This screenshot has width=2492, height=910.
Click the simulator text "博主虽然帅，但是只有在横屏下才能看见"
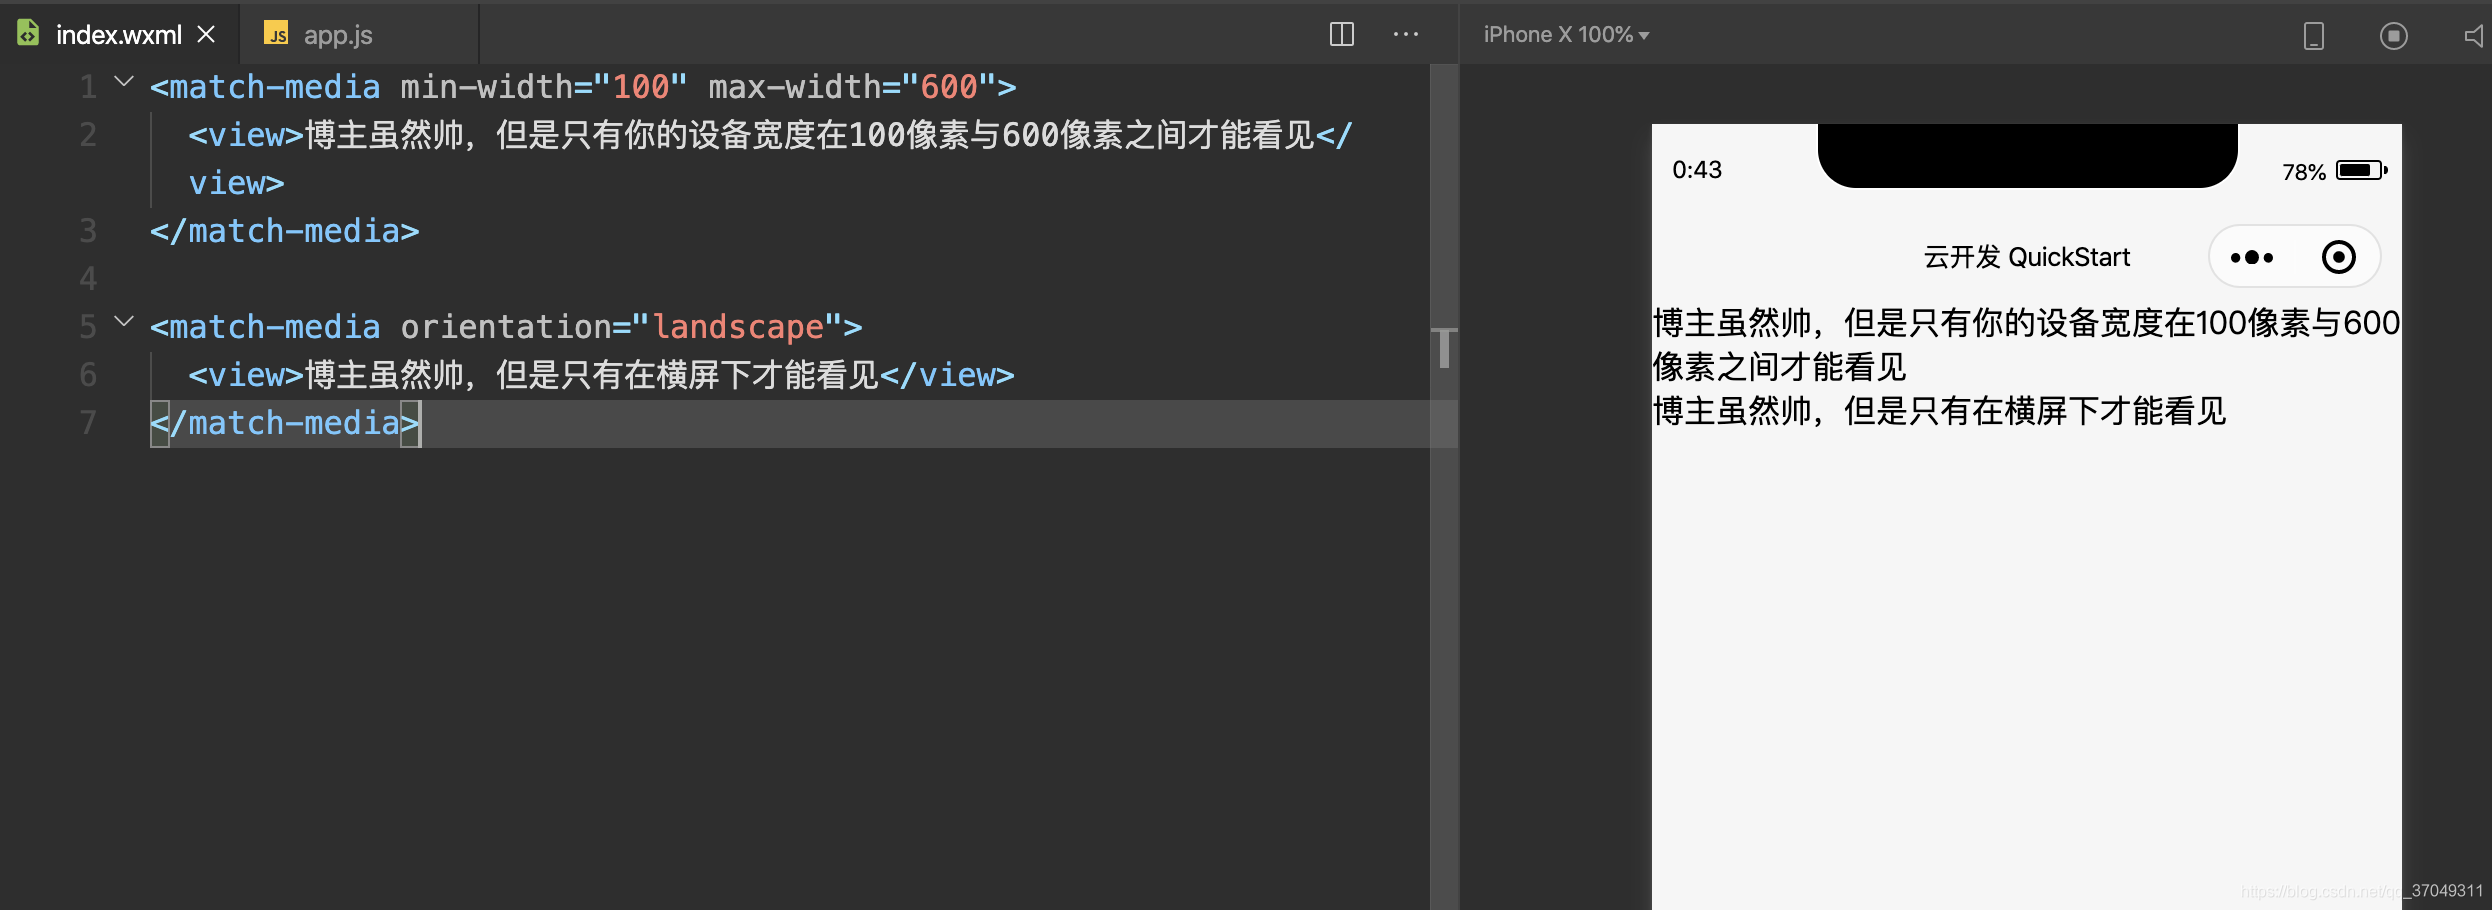point(1940,411)
